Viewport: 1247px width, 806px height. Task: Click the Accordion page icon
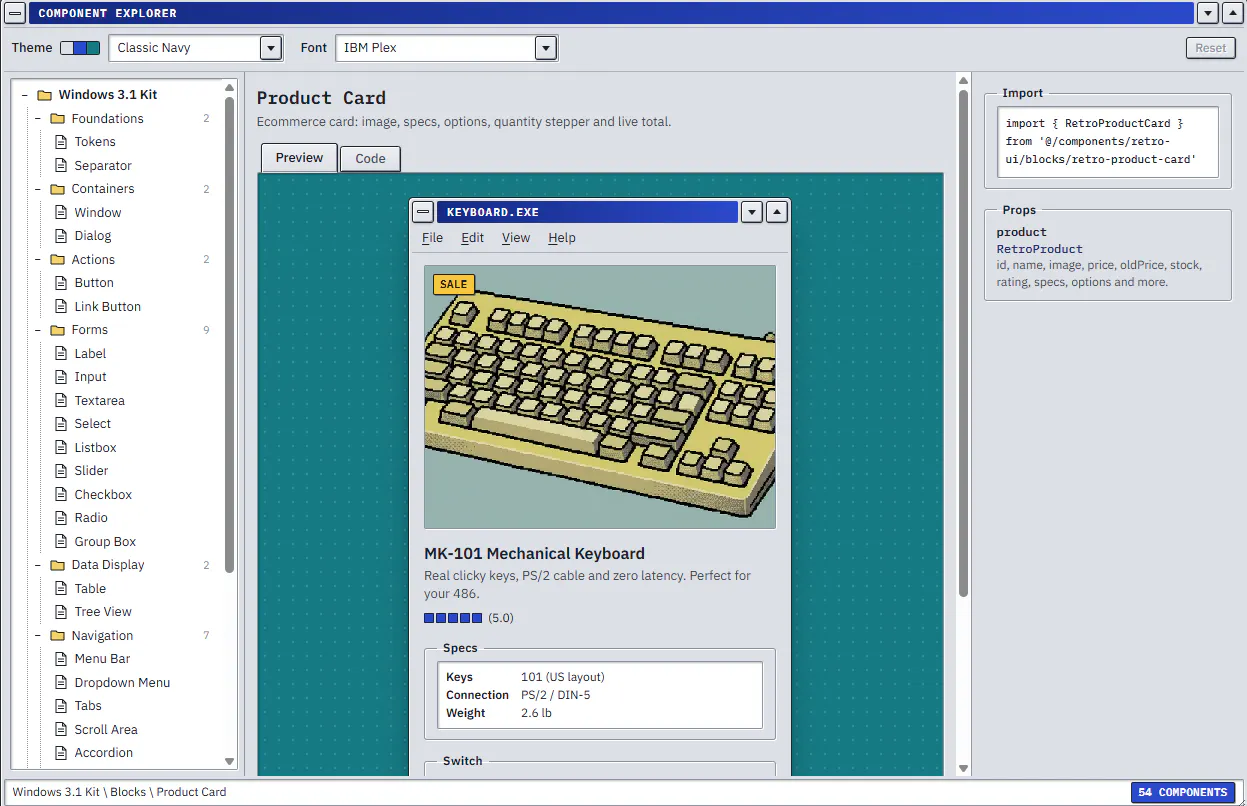click(x=60, y=753)
